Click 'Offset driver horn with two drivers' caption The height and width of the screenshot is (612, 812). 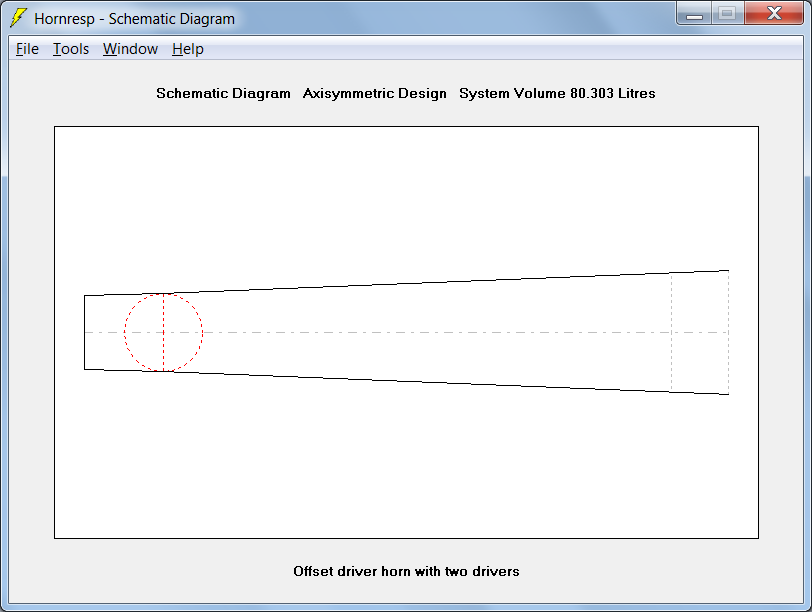pos(406,571)
